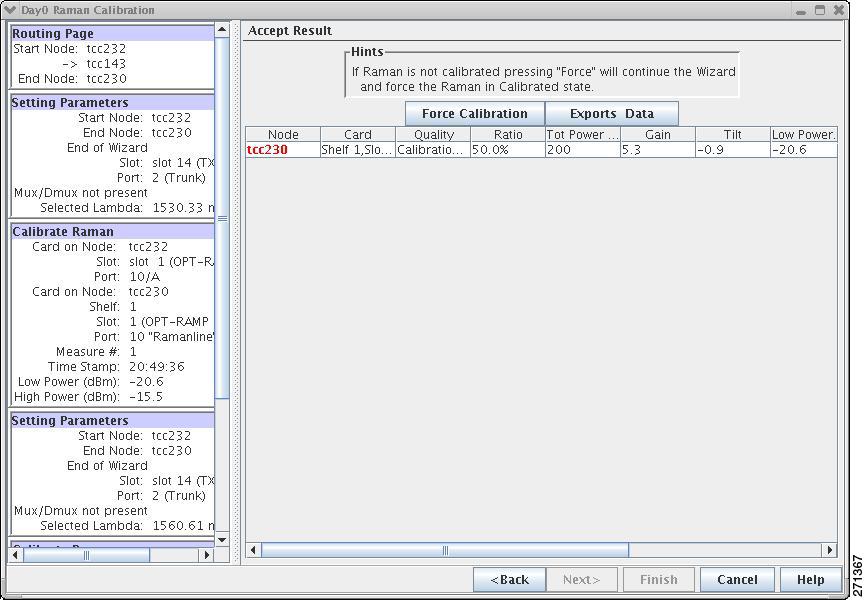This screenshot has width=865, height=600.
Task: Click the Calibrate Raman section header
Action: pos(113,232)
